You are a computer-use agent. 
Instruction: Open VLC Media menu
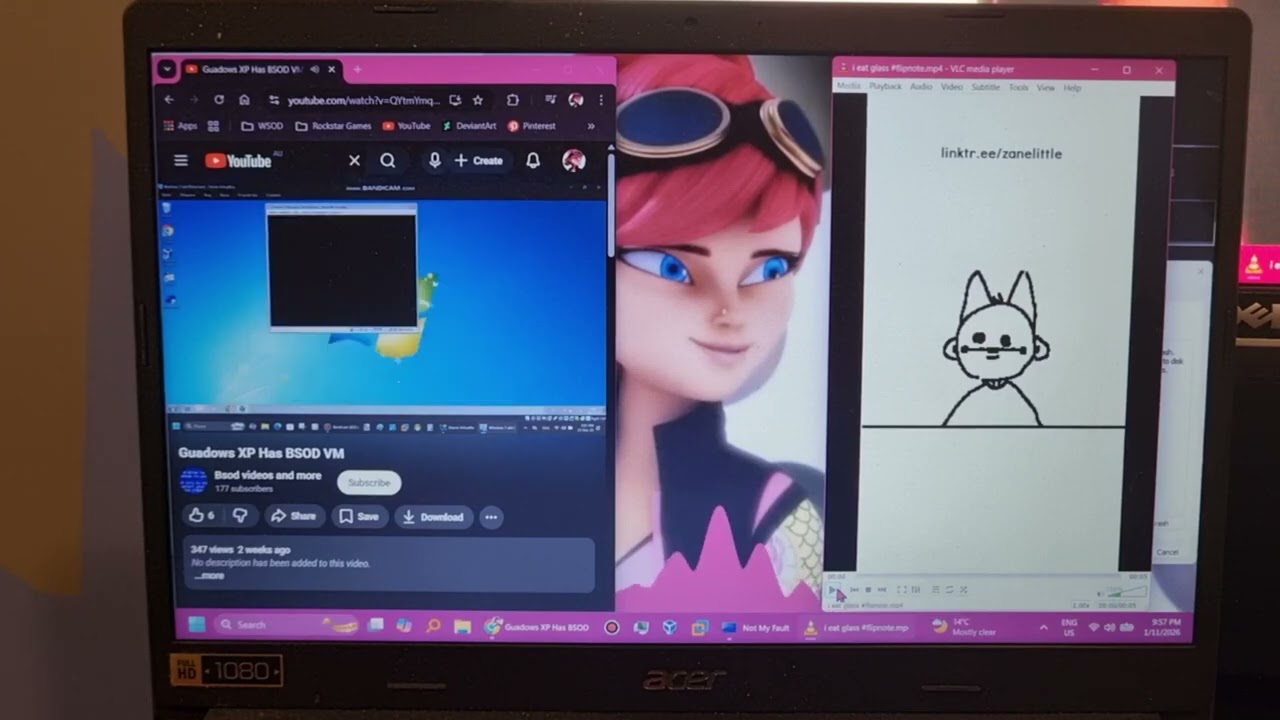848,87
